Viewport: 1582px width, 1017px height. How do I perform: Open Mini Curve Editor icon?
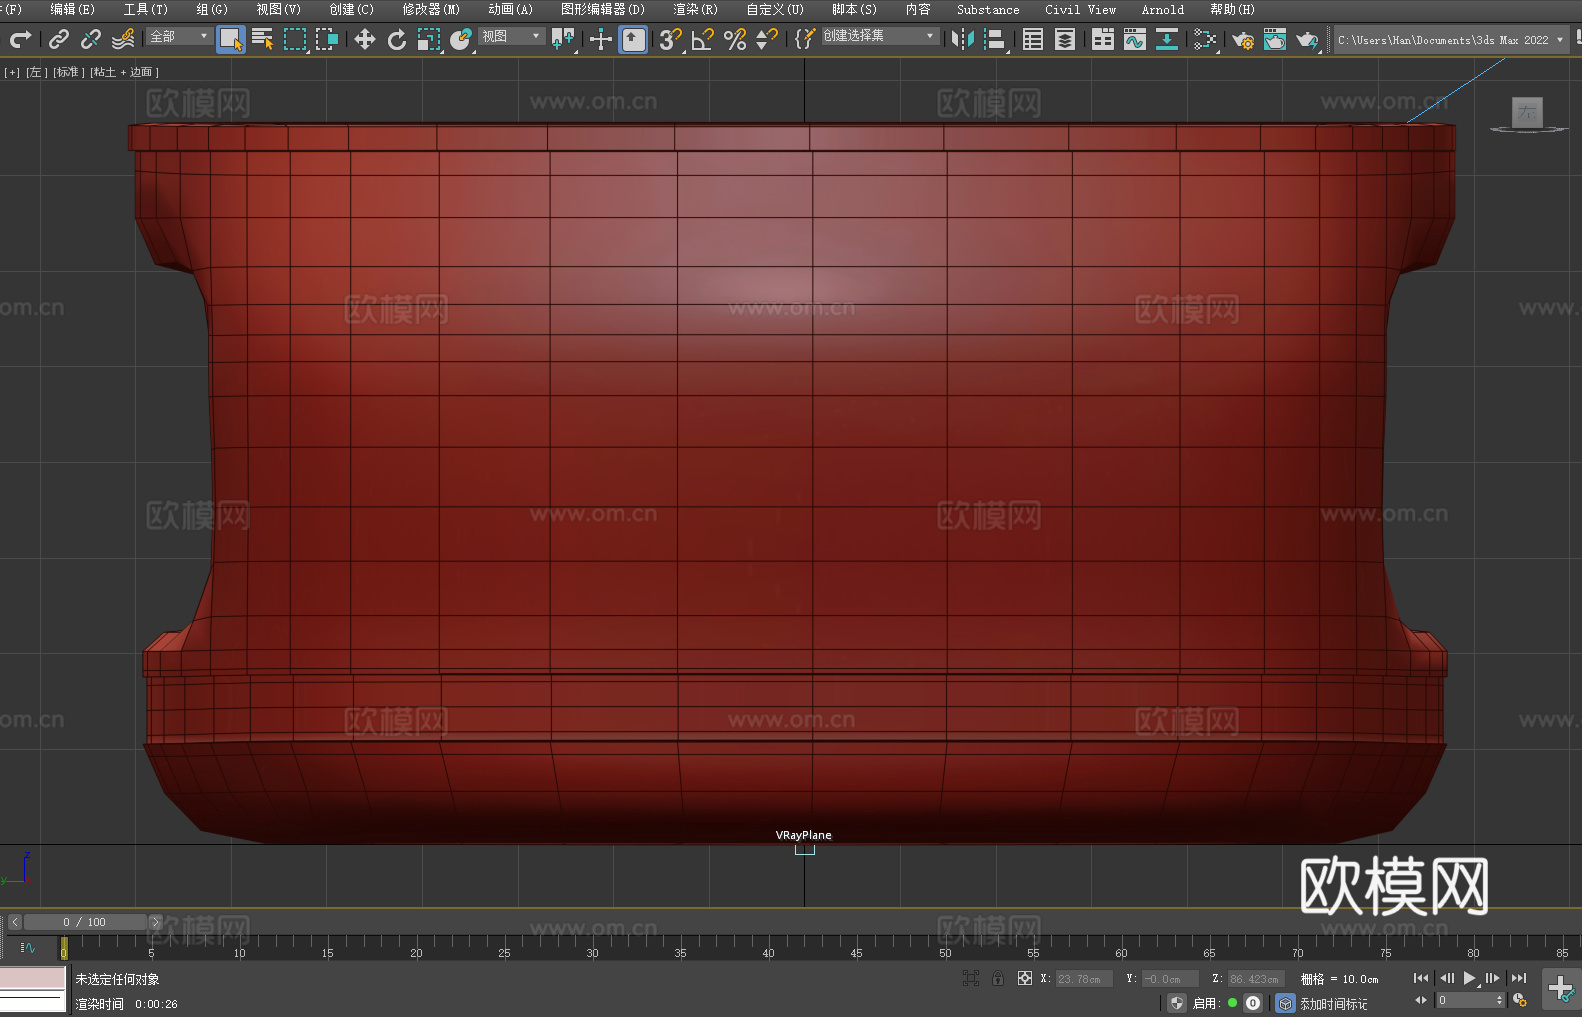click(28, 947)
